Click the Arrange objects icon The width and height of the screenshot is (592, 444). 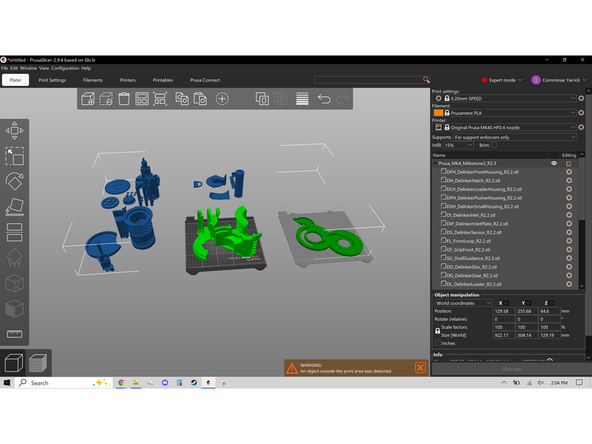coord(142,99)
